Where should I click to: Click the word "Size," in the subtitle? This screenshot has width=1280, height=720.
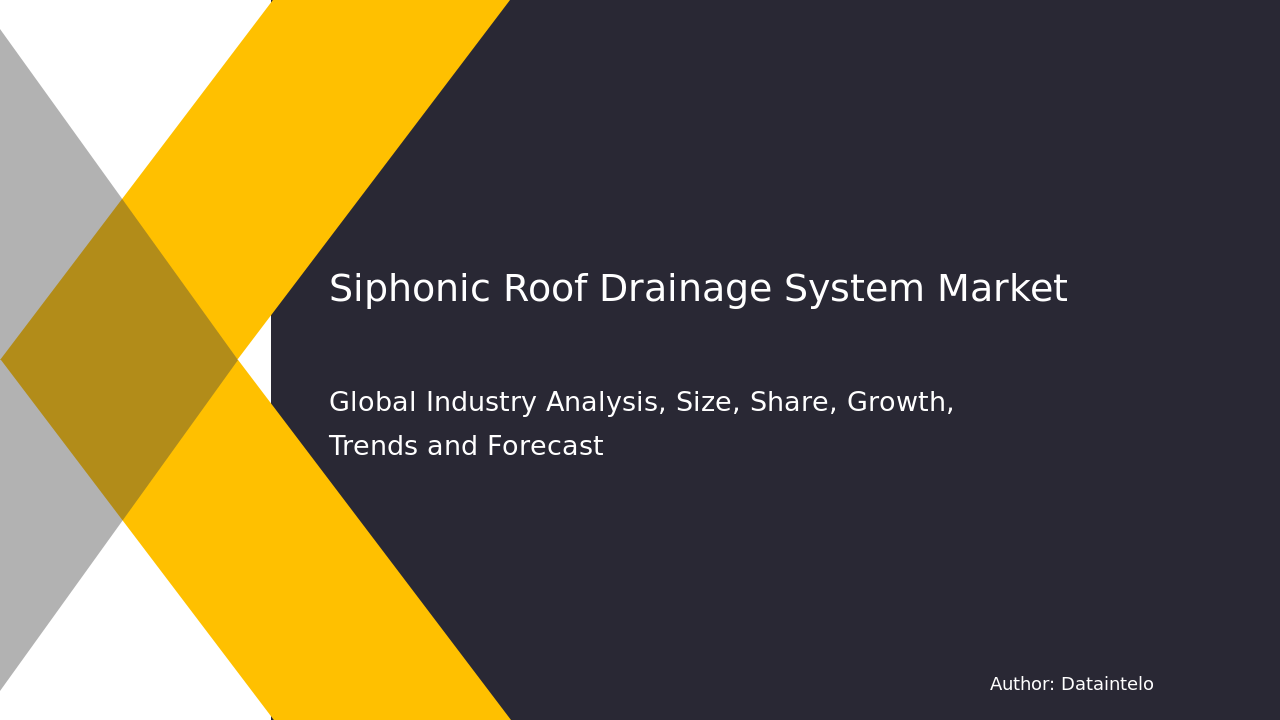(706, 401)
